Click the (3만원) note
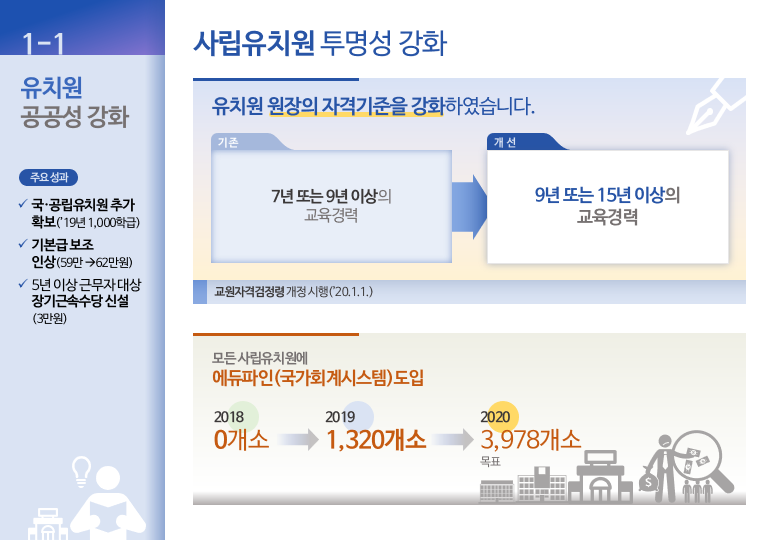 (x=50, y=318)
